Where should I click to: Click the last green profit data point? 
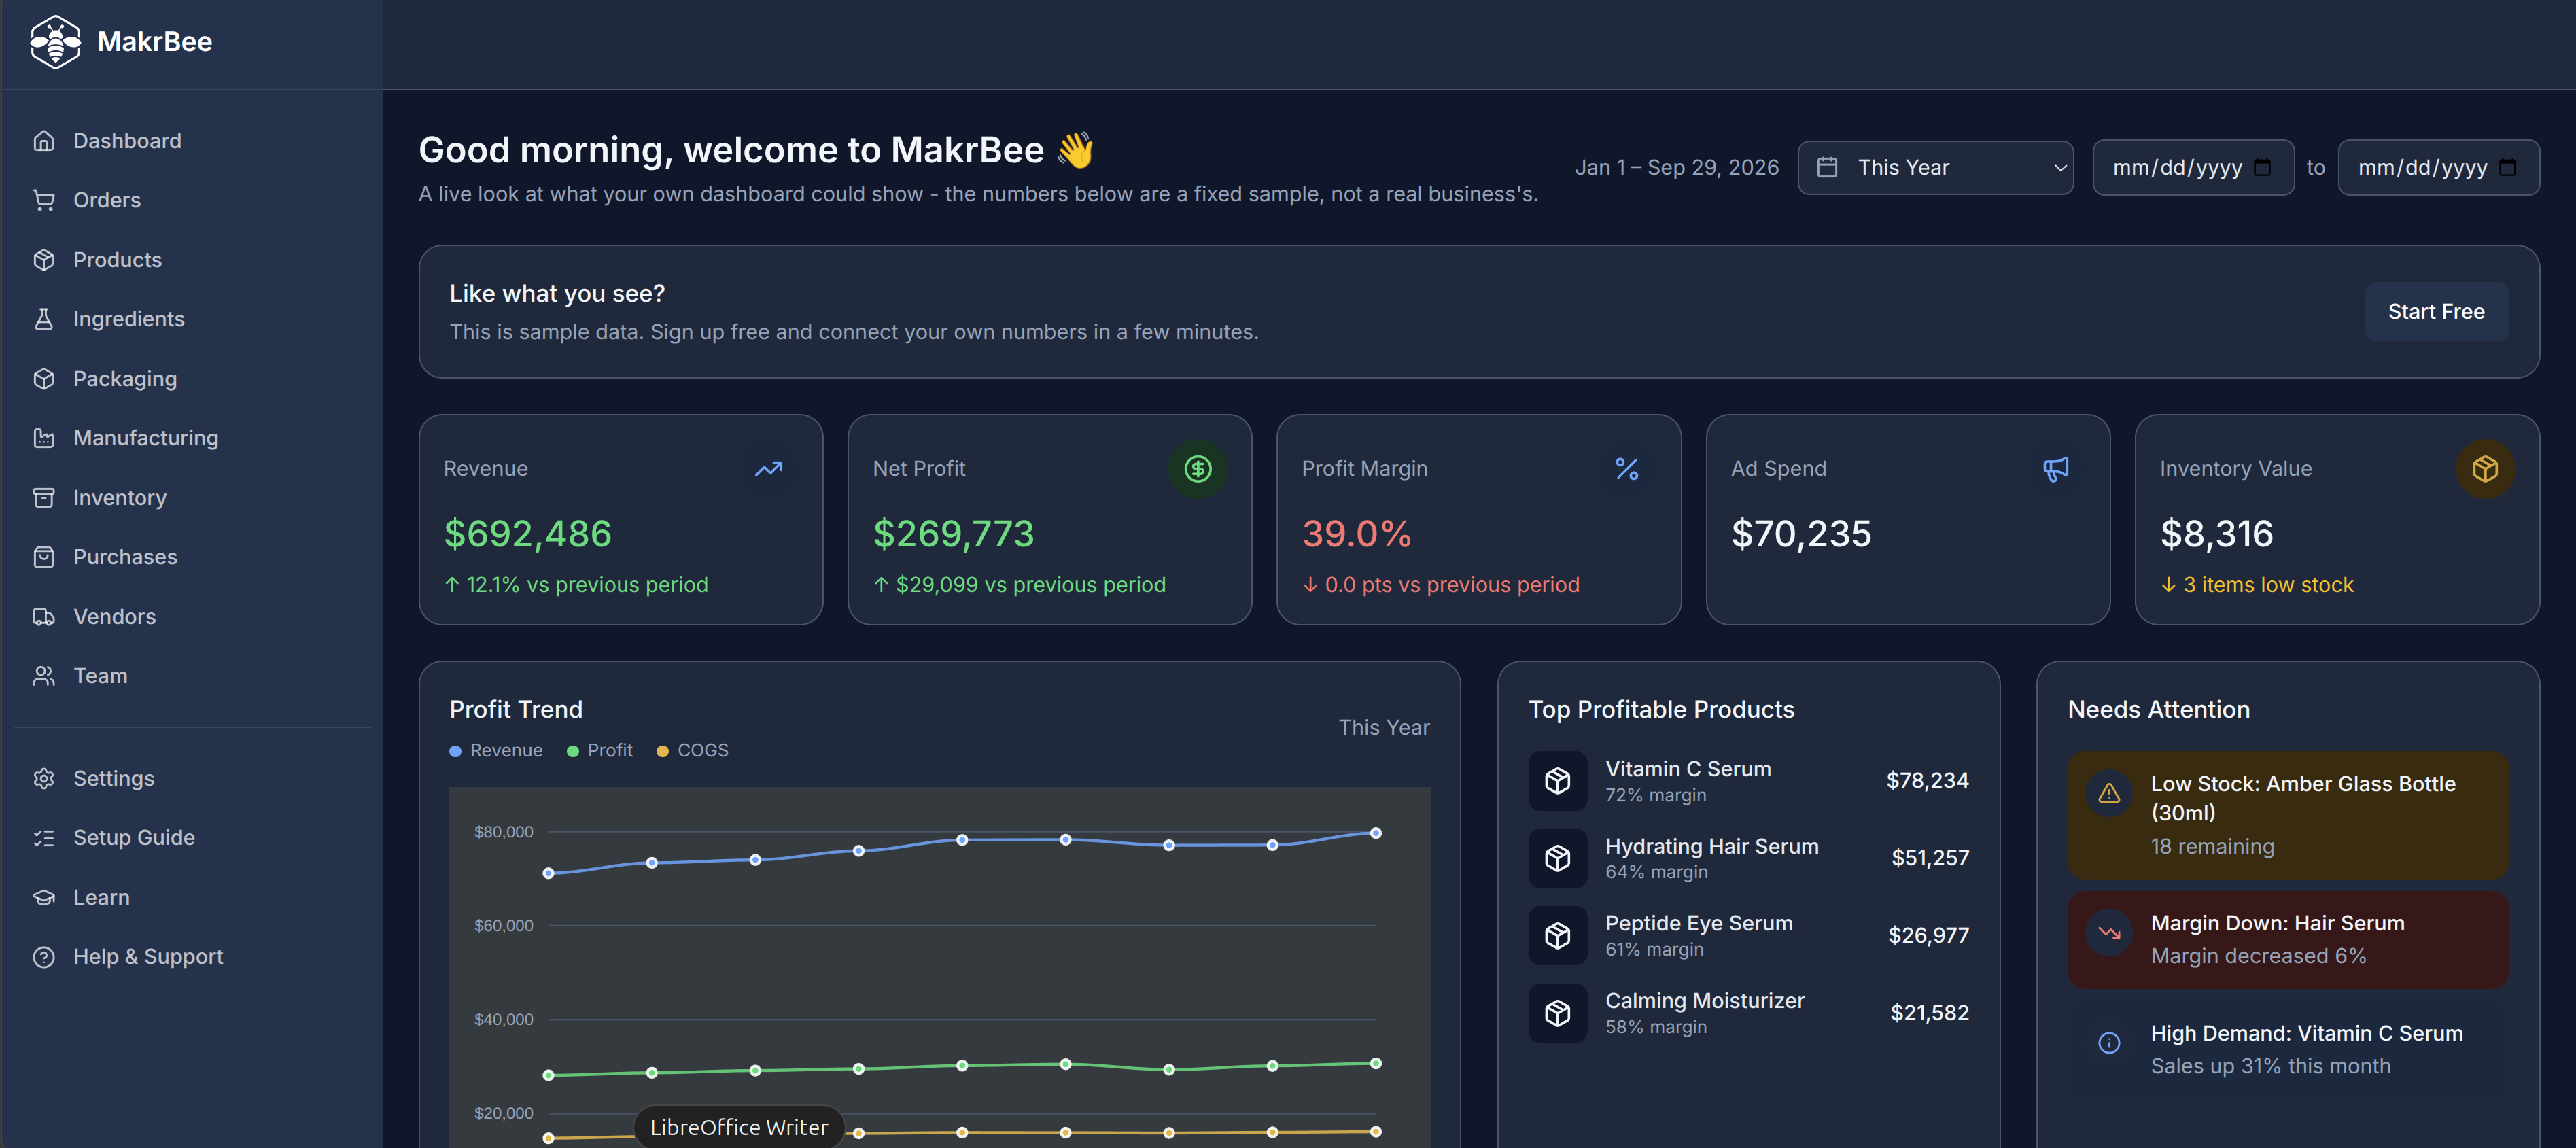tap(1375, 1064)
